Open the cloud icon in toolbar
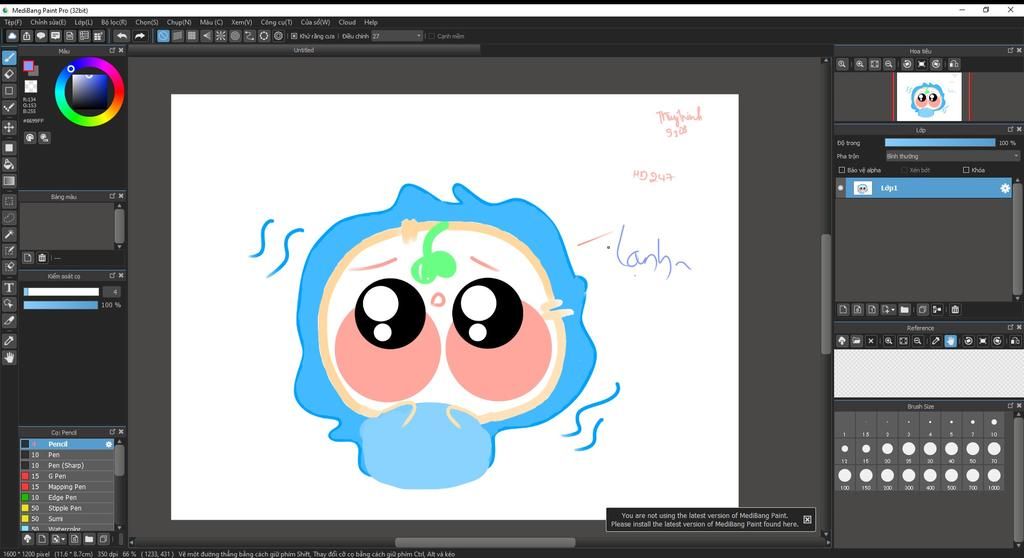 [12, 36]
